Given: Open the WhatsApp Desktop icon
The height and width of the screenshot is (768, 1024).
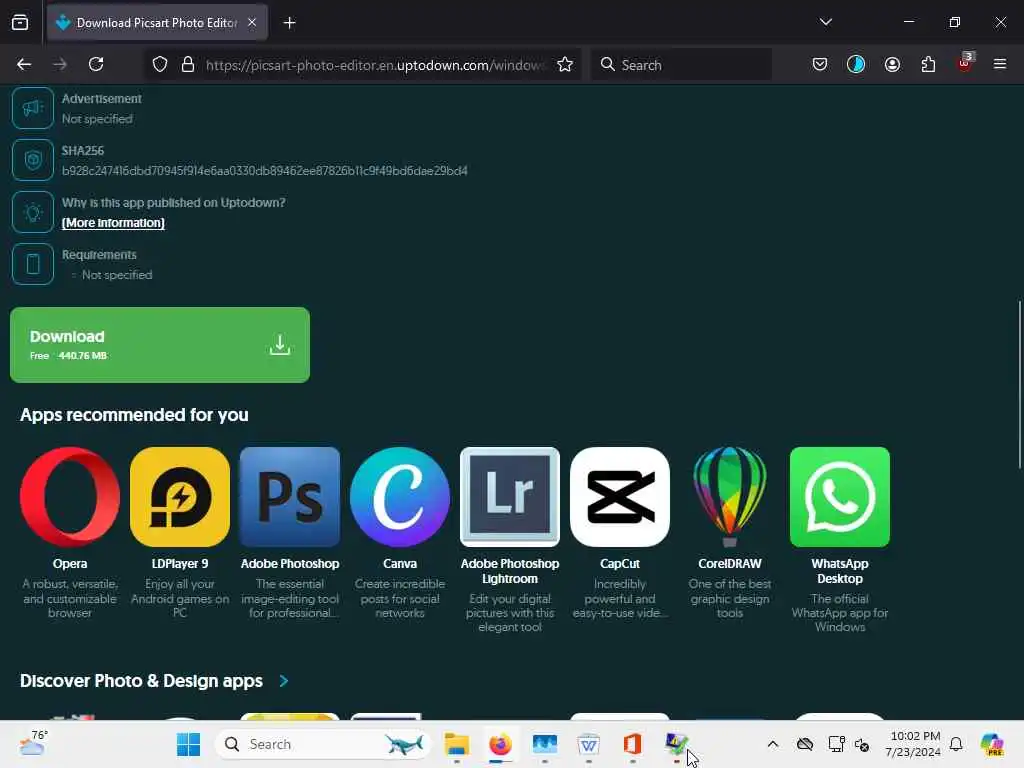Looking at the screenshot, I should [840, 497].
